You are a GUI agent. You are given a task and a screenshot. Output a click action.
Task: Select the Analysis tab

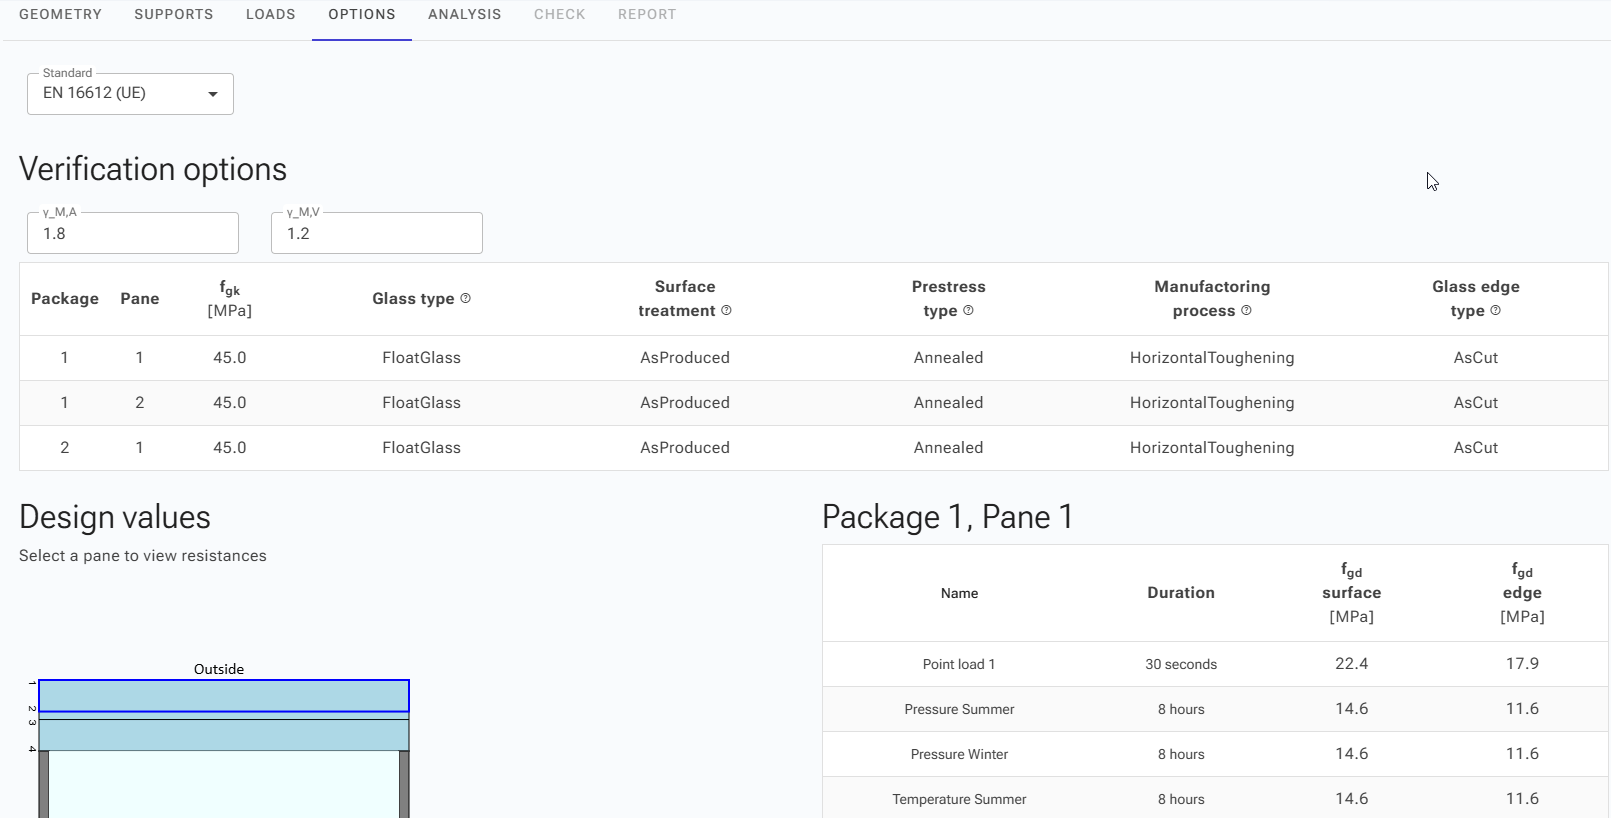tap(464, 15)
